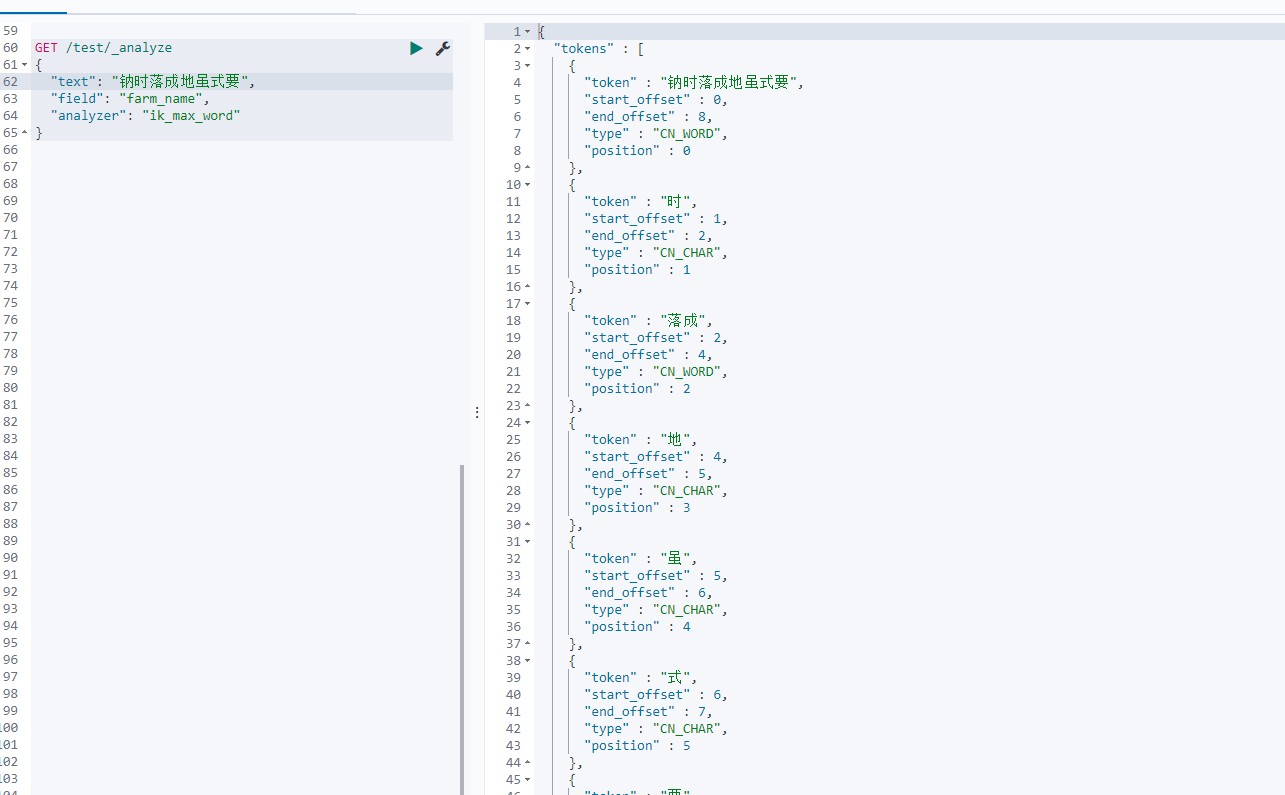
Task: Click the "text" line in the request body
Action: [153, 82]
